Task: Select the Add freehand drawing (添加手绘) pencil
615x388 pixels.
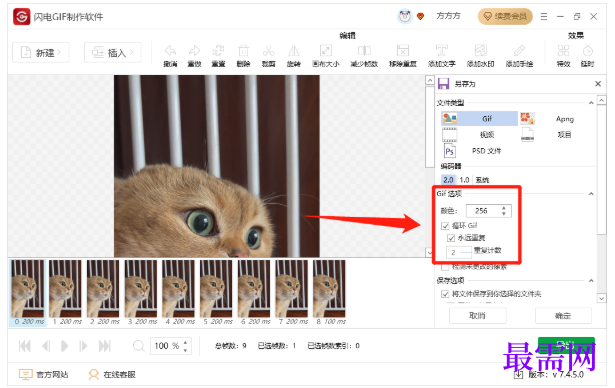Action: 519,51
